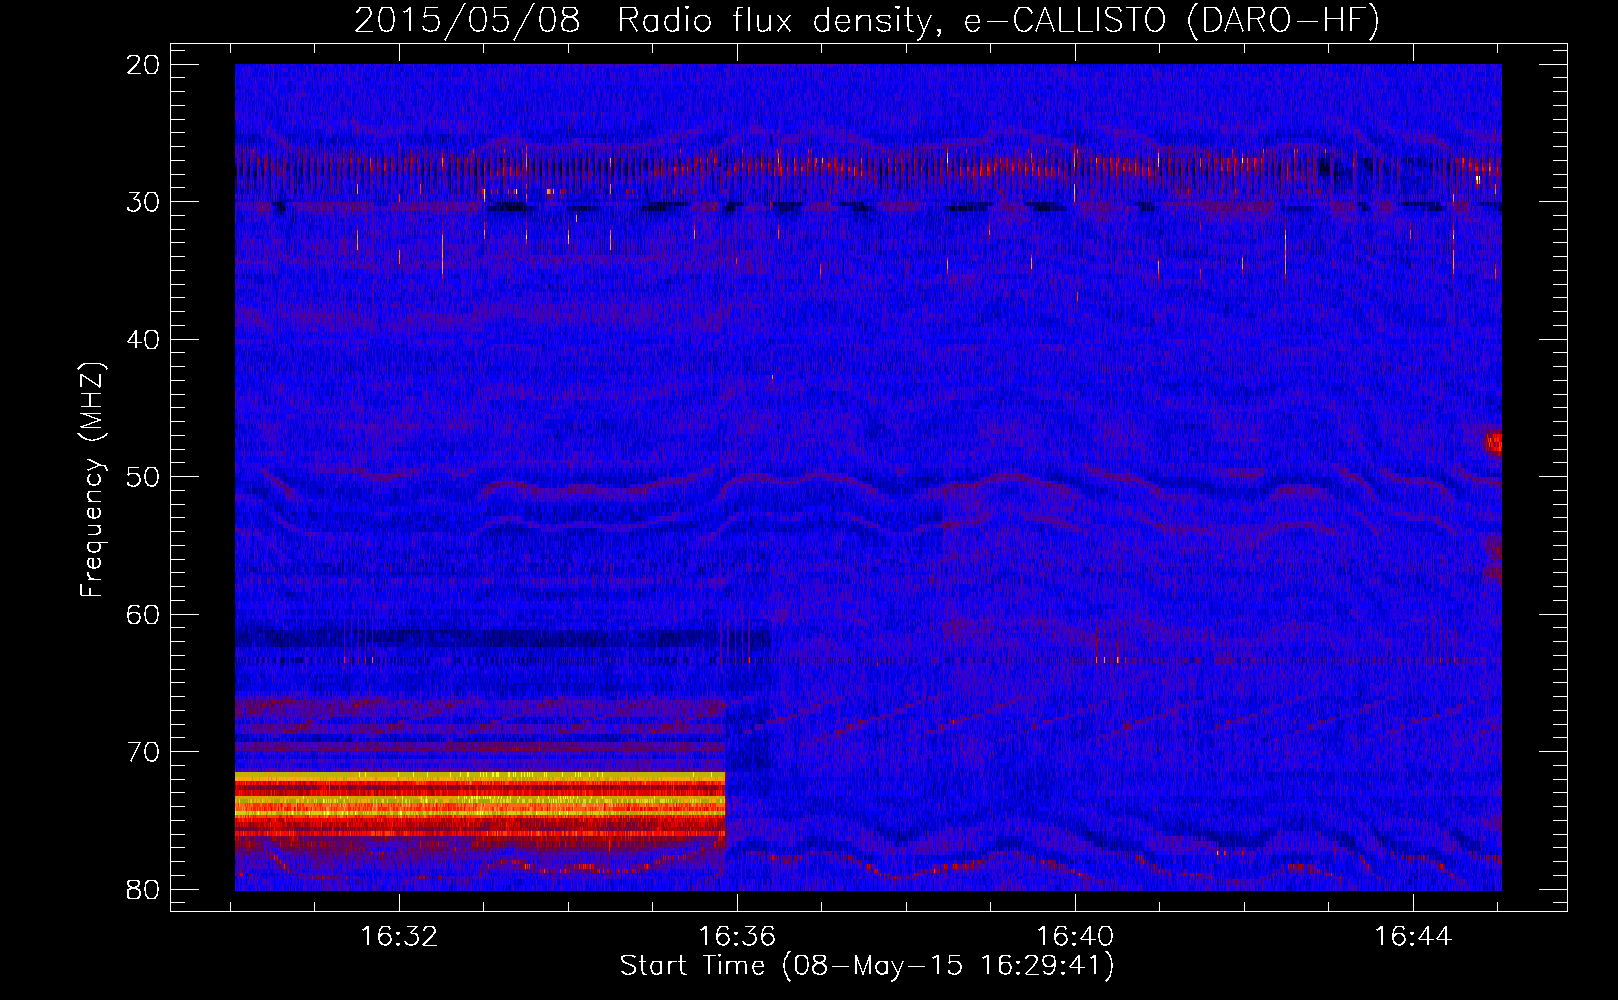1618x1000 pixels.
Task: Click the 80 frequency tick label
Action: pos(144,889)
